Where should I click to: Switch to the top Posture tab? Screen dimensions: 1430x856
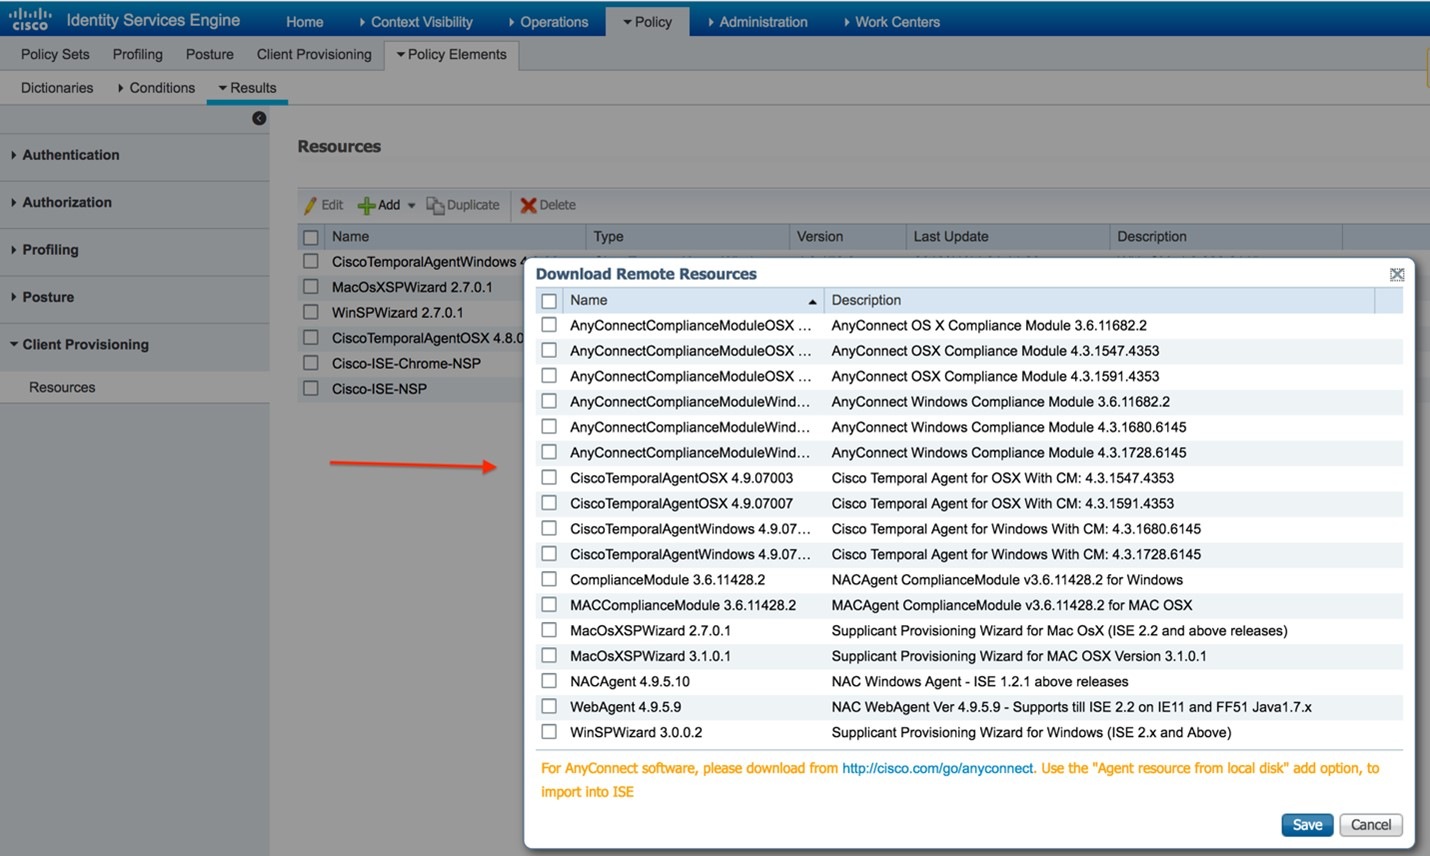click(x=210, y=55)
